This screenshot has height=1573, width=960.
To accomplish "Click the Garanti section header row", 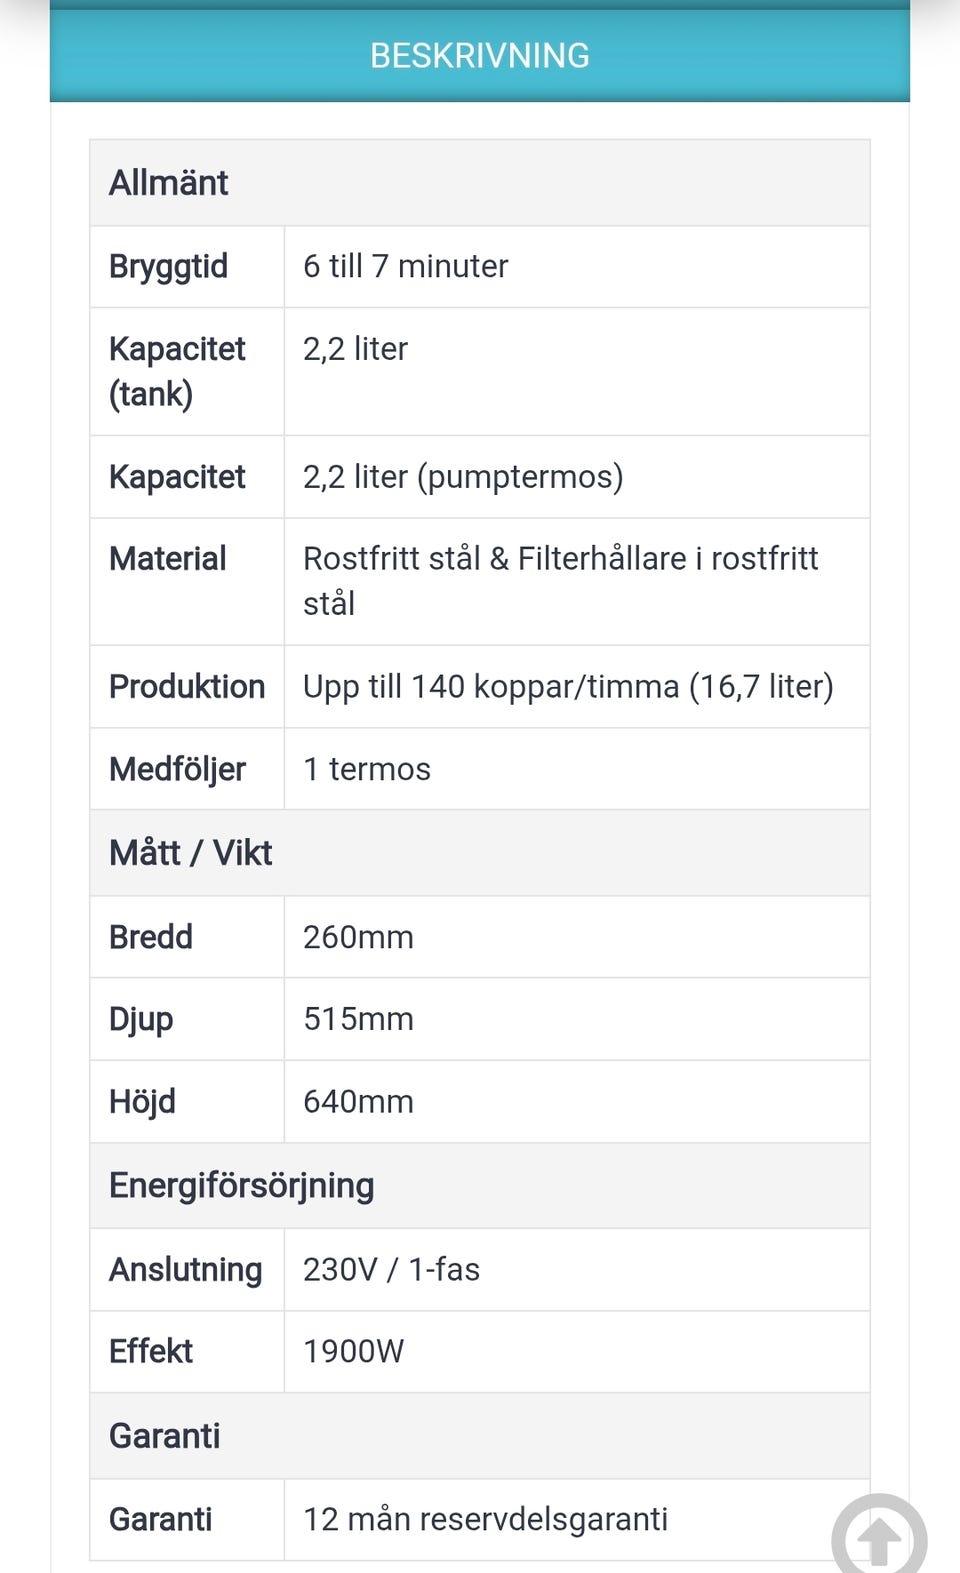I will click(480, 1436).
